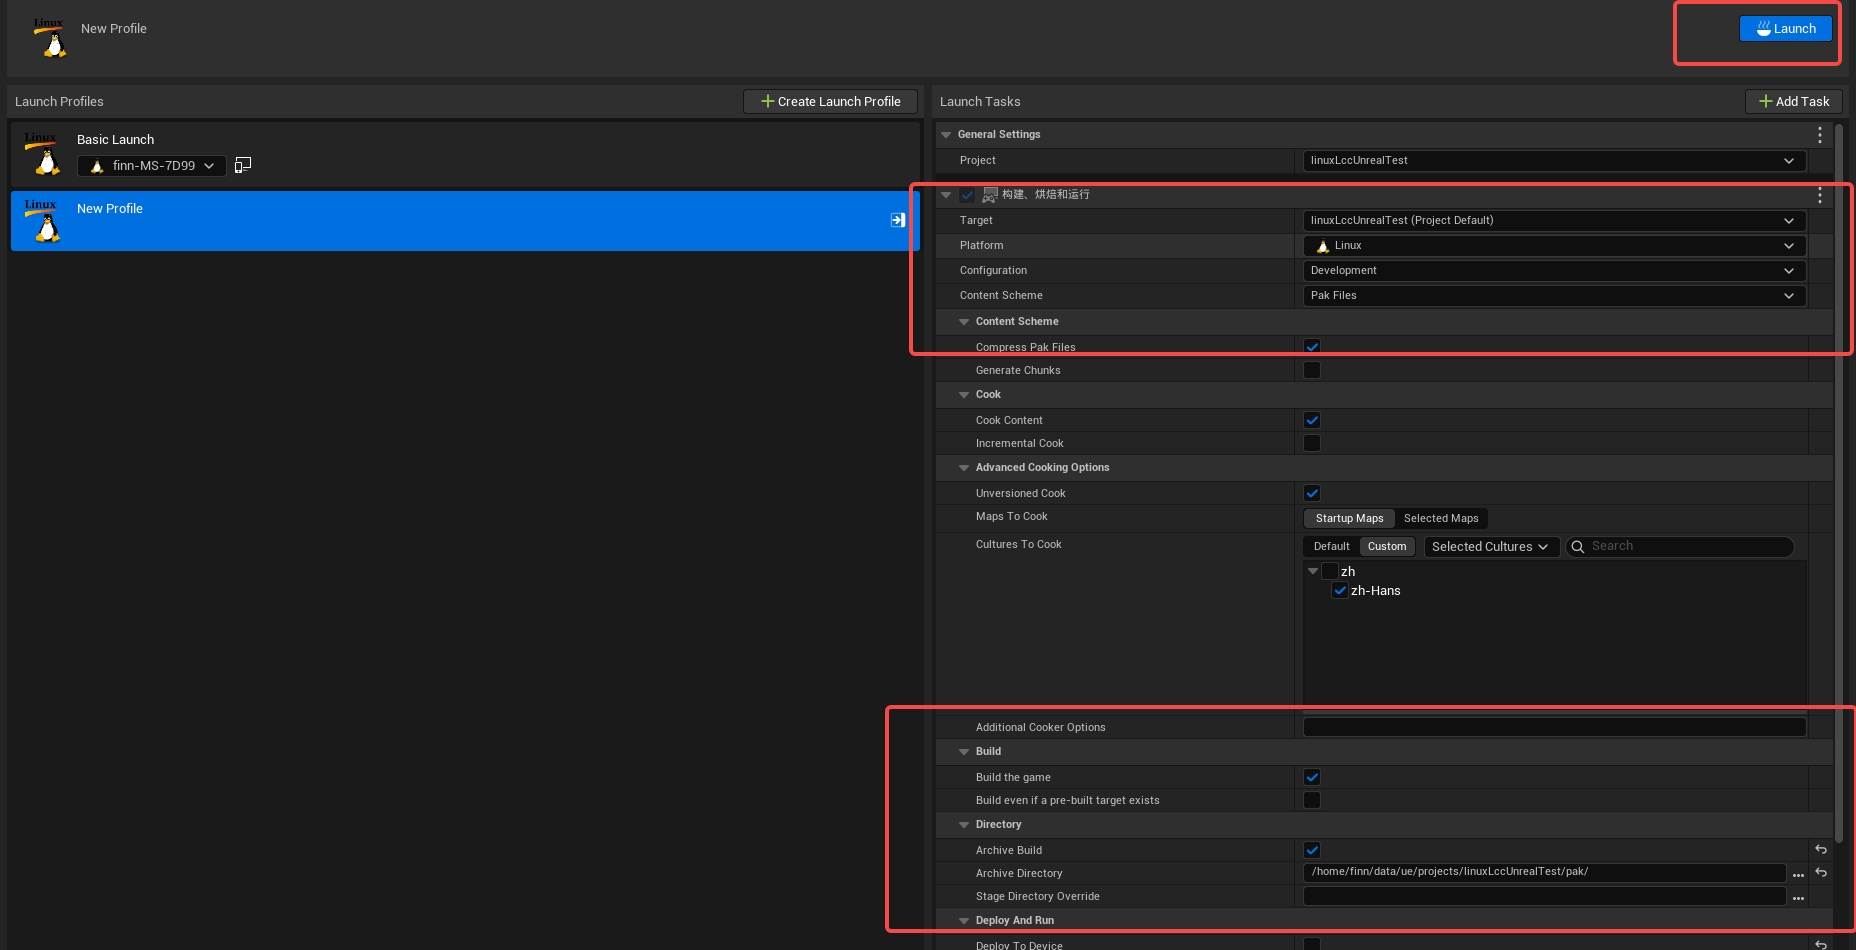The width and height of the screenshot is (1856, 950).
Task: Open the Content Scheme Pak Files dropdown
Action: pos(1554,296)
